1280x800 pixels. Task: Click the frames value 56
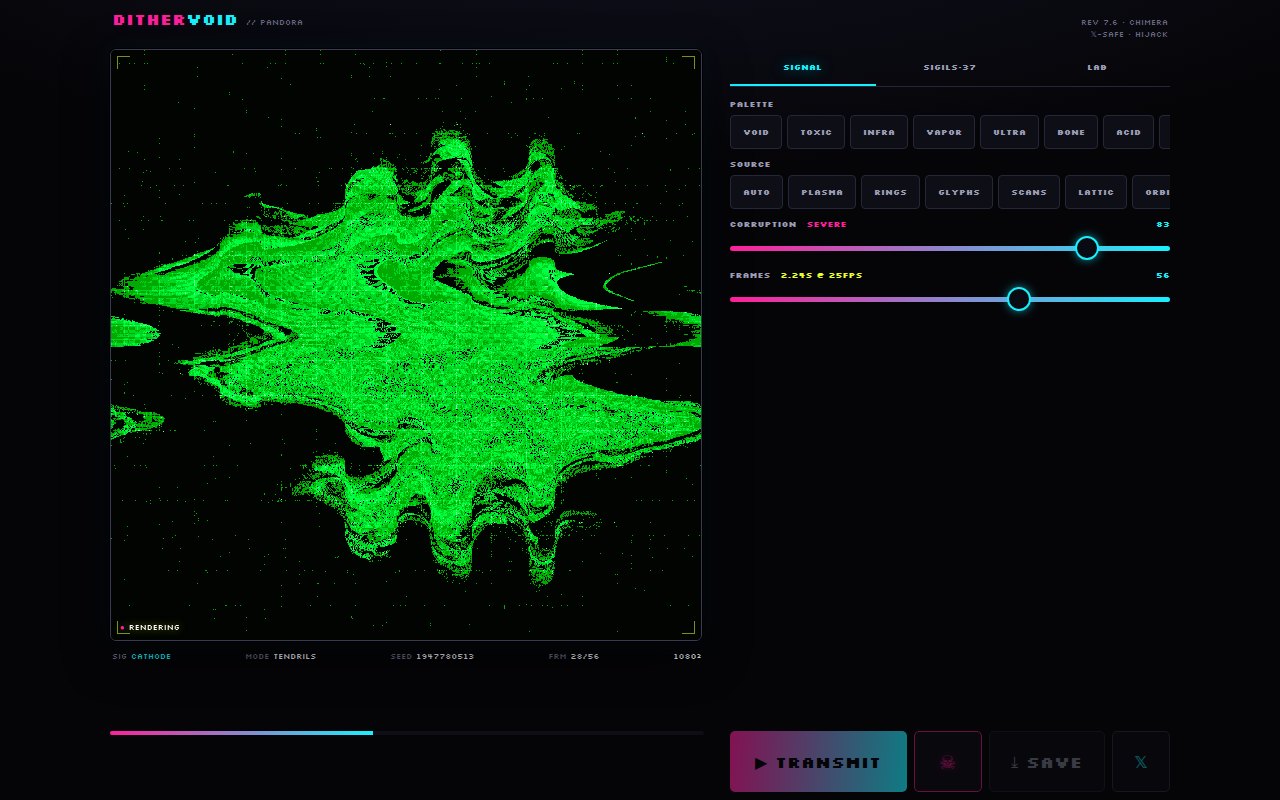tap(1163, 276)
